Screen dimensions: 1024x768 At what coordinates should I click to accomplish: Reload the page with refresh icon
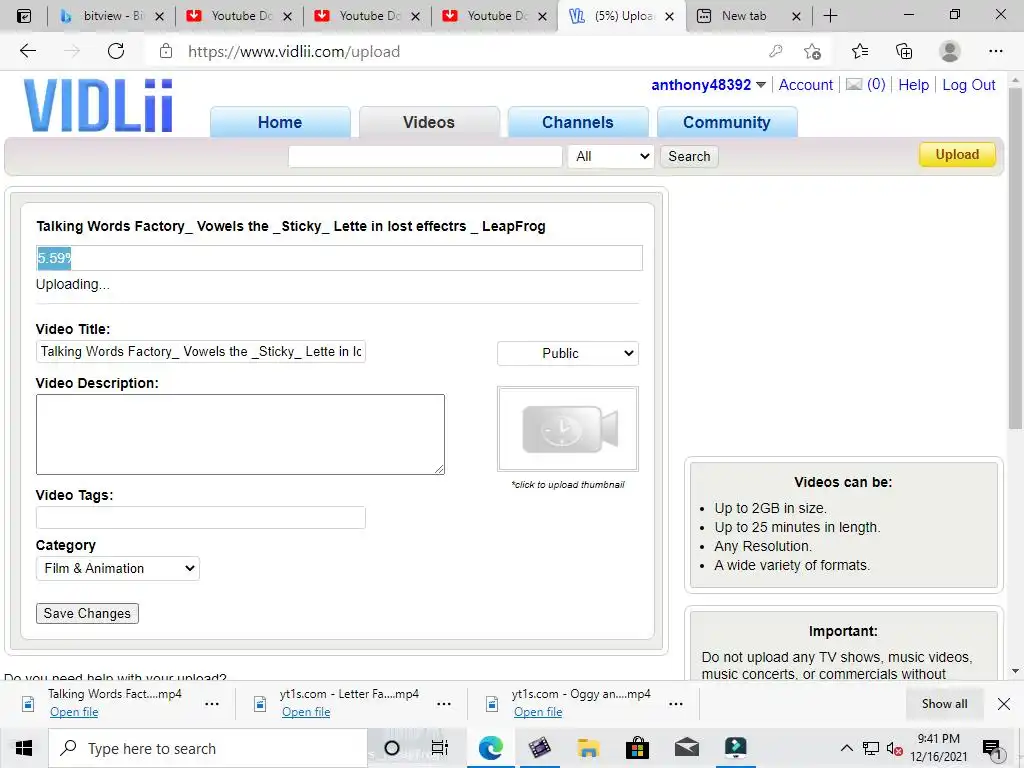[x=116, y=51]
